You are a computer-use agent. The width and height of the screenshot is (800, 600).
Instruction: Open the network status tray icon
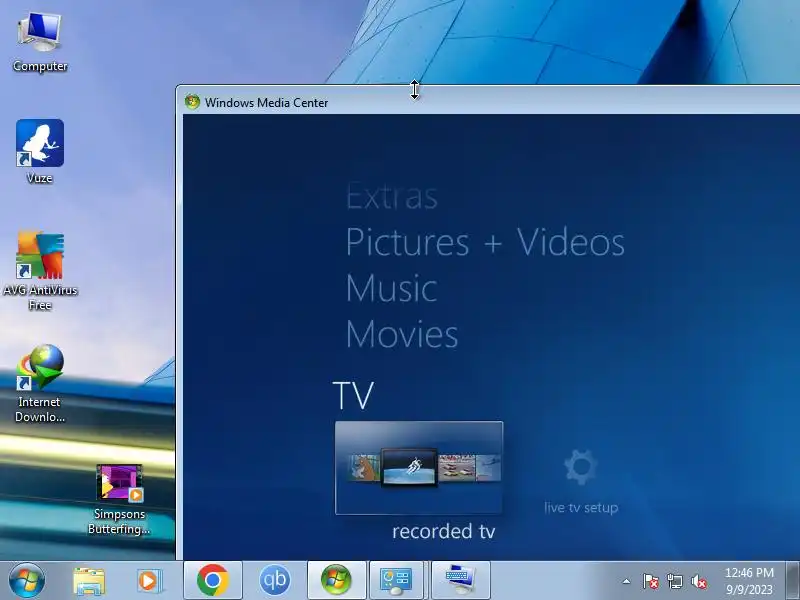674,581
